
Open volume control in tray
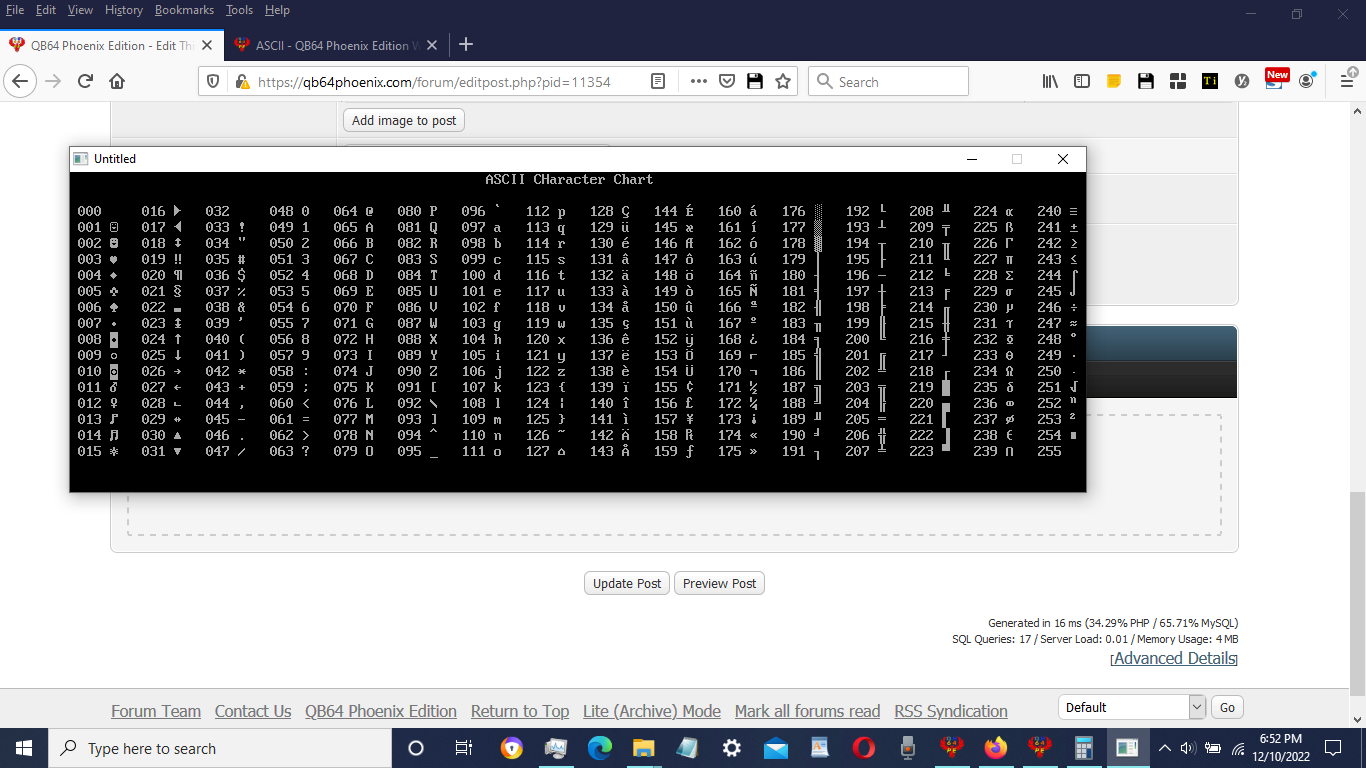pos(1189,748)
